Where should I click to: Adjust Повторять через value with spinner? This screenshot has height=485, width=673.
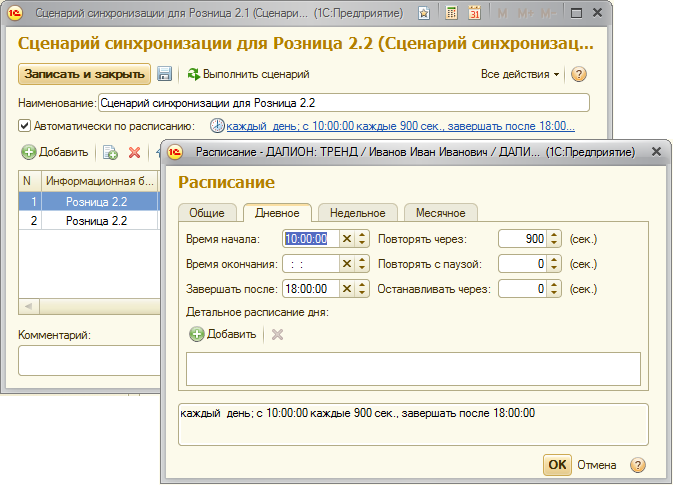[554, 239]
